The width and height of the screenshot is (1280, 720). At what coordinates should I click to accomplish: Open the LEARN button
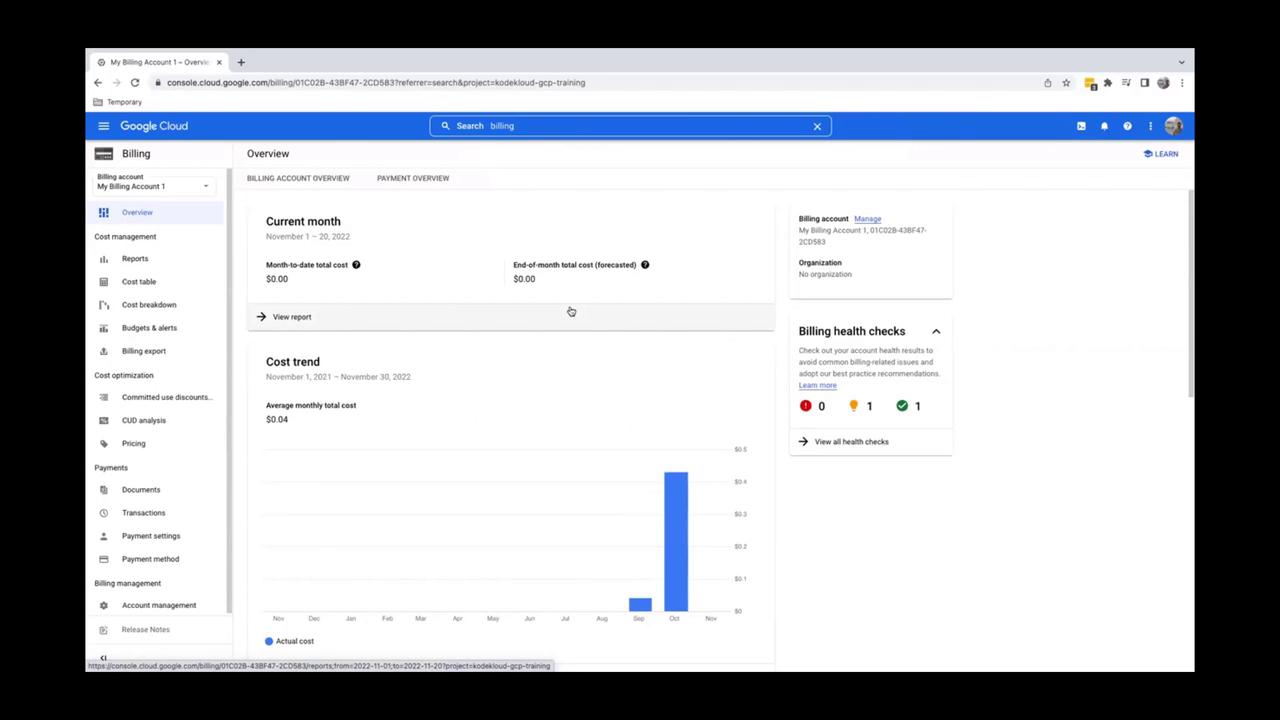[1161, 154]
